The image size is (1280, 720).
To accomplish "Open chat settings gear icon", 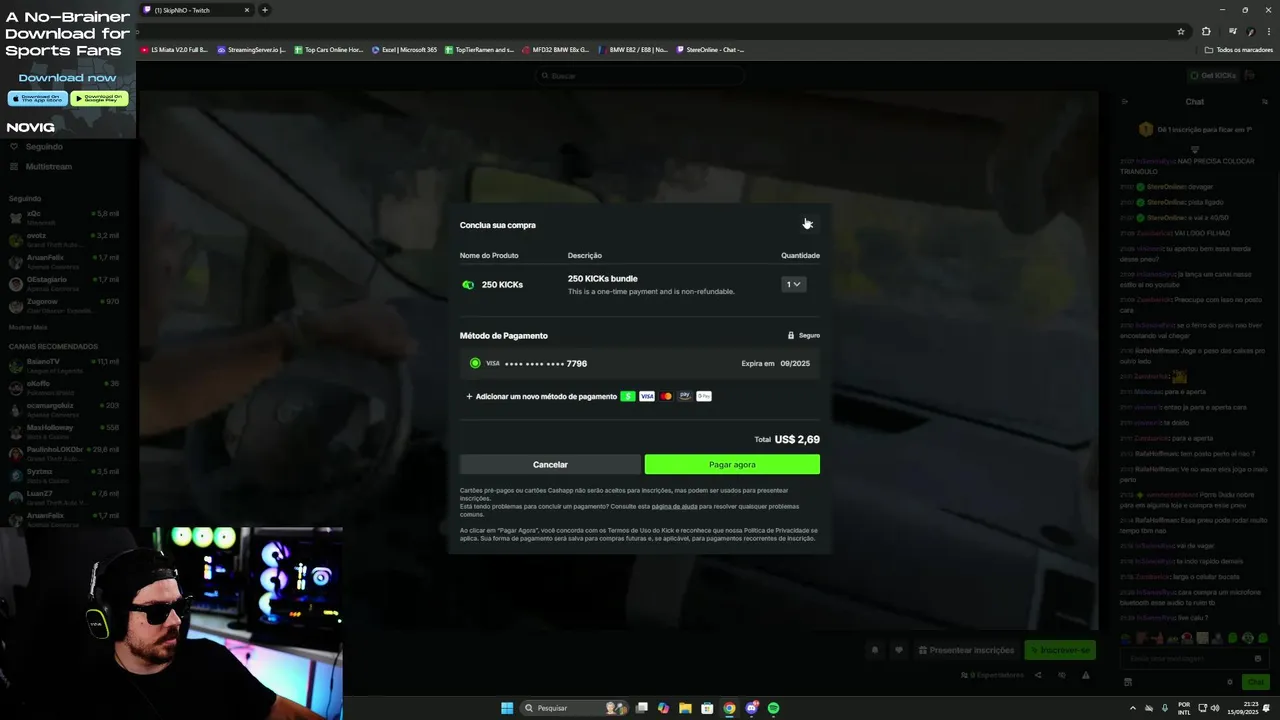I will point(1230,682).
